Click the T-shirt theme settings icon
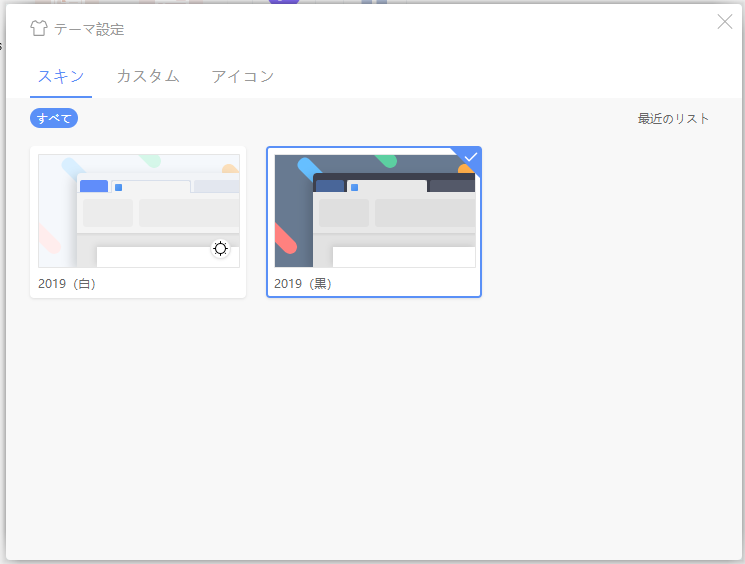This screenshot has height=564, width=745. (x=39, y=29)
